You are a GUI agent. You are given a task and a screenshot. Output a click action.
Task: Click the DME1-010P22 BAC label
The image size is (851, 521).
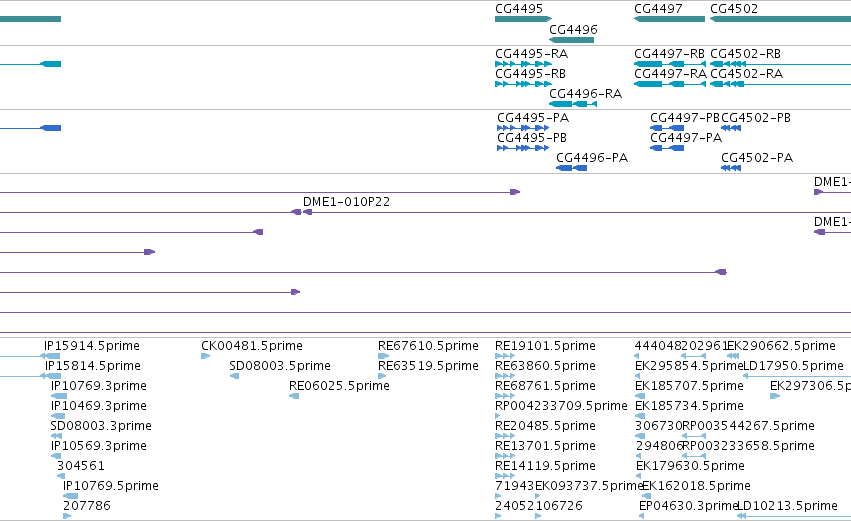coord(346,202)
